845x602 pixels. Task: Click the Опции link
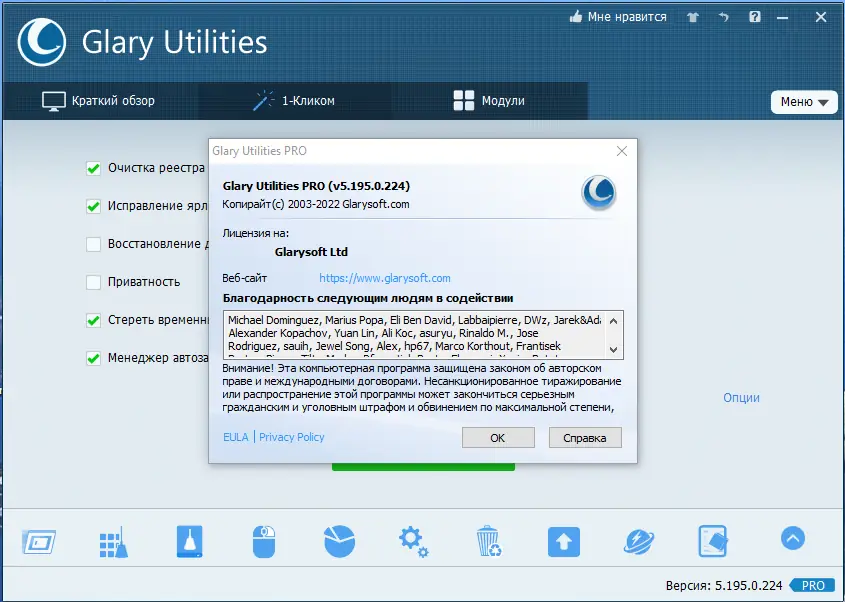point(741,398)
